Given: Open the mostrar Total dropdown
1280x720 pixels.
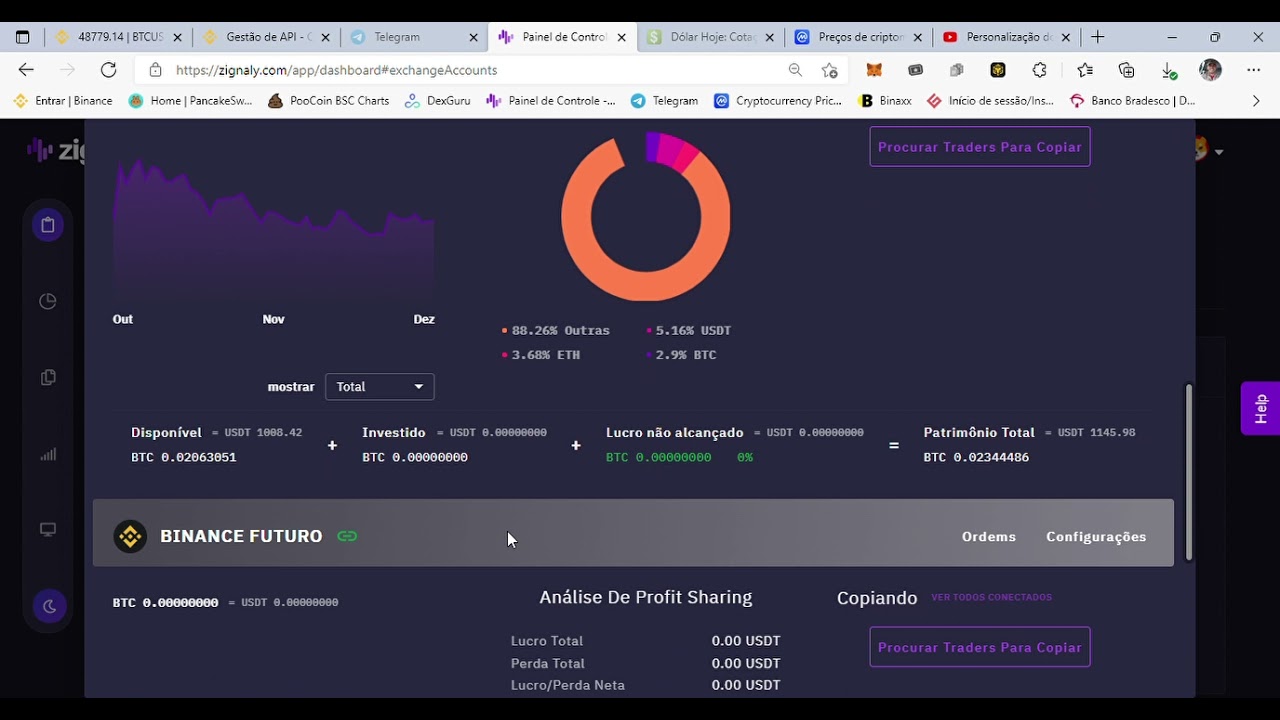Looking at the screenshot, I should coord(379,387).
